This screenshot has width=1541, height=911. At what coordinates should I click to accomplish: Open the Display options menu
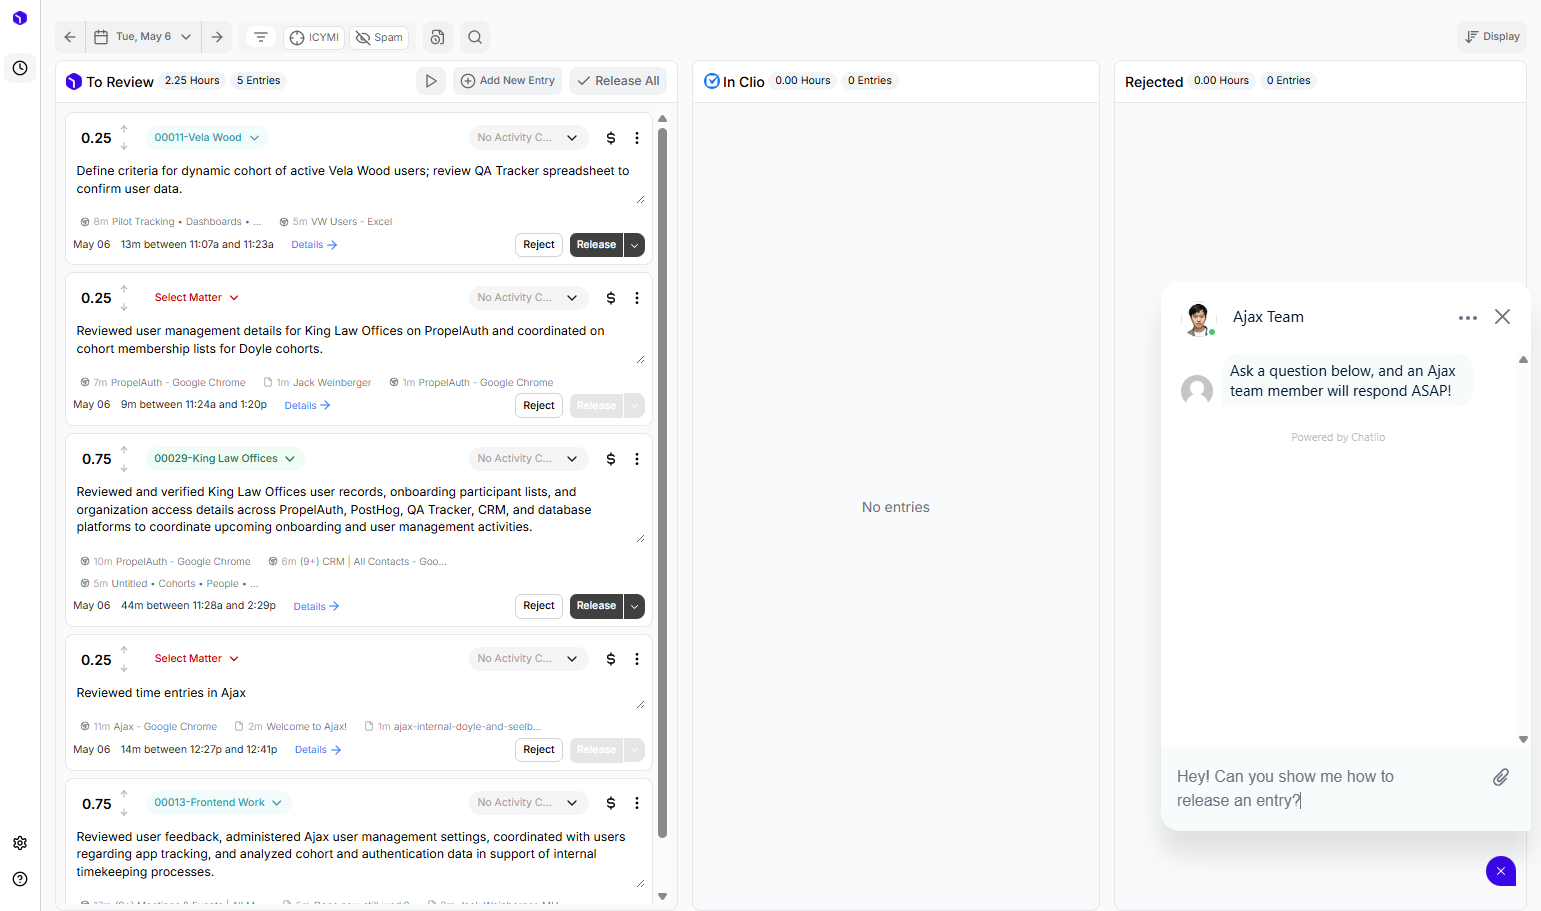(x=1492, y=37)
